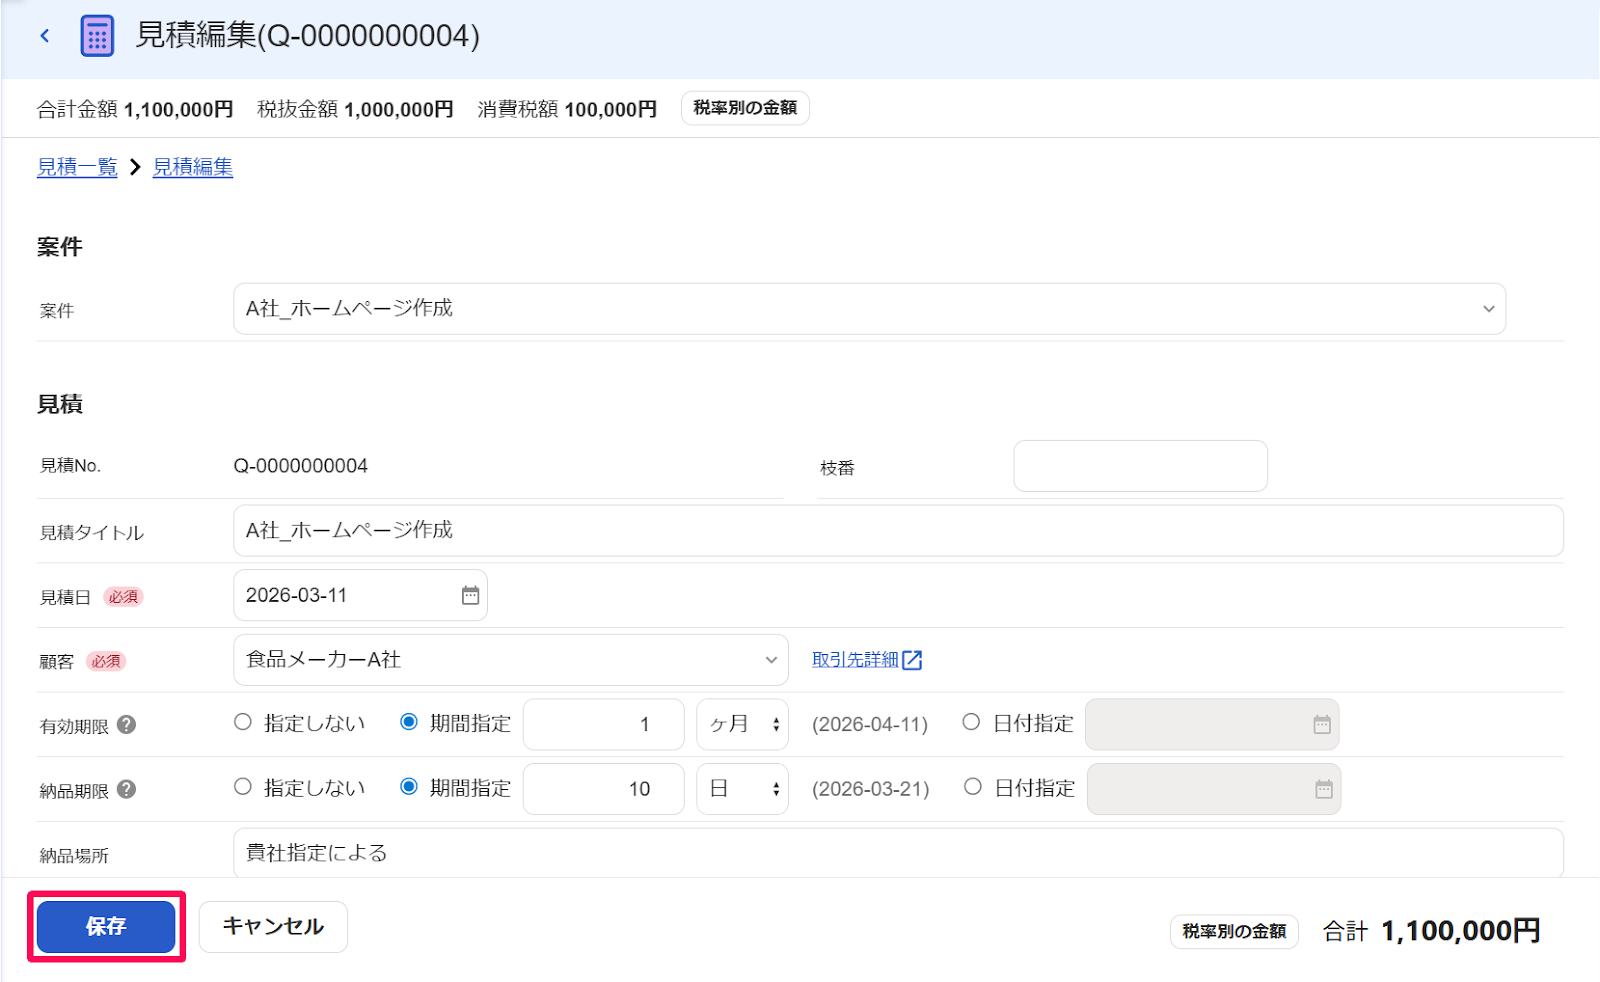Viewport: 1600px width, 982px height.
Task: Open 税率別の金額 in bottom footer
Action: click(x=1234, y=932)
